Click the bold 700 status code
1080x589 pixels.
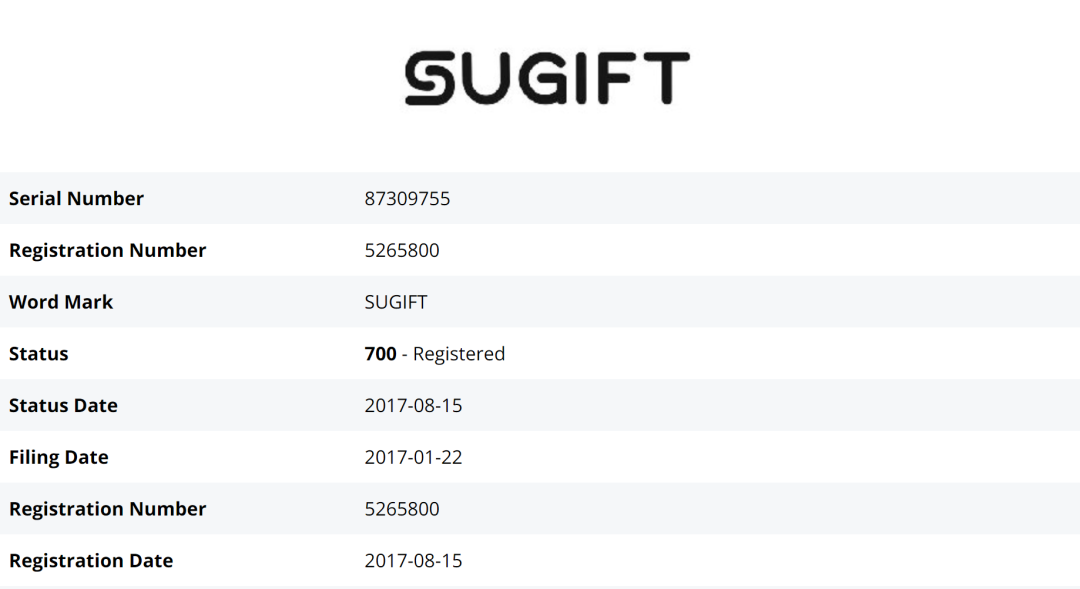point(381,354)
